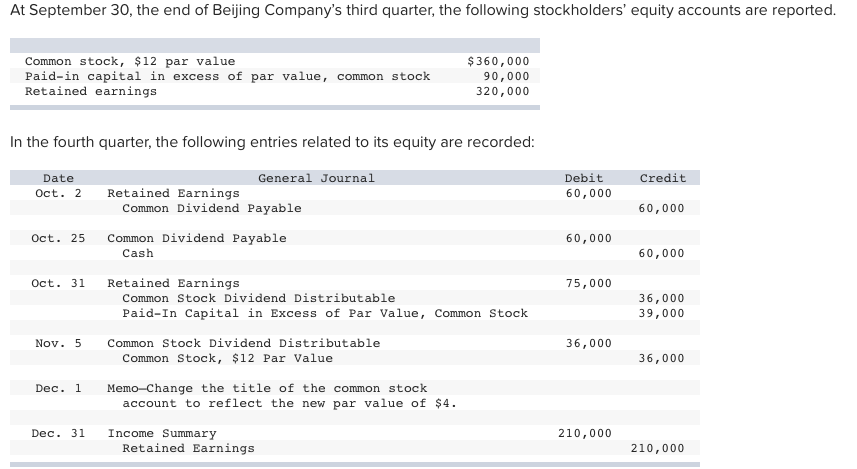This screenshot has width=857, height=469.
Task: Click the 210,000 Retained Earnings credit
Action: point(658,448)
